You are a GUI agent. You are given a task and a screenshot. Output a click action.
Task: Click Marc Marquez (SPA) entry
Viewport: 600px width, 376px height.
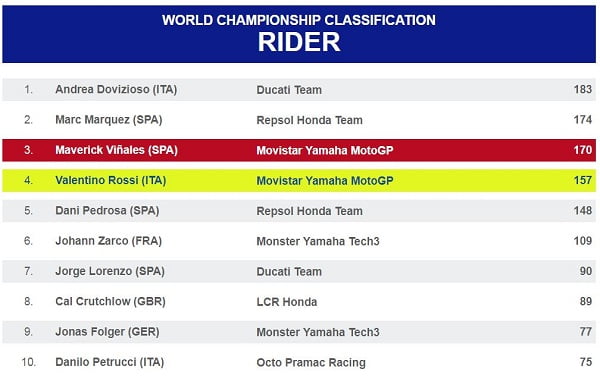tap(109, 120)
